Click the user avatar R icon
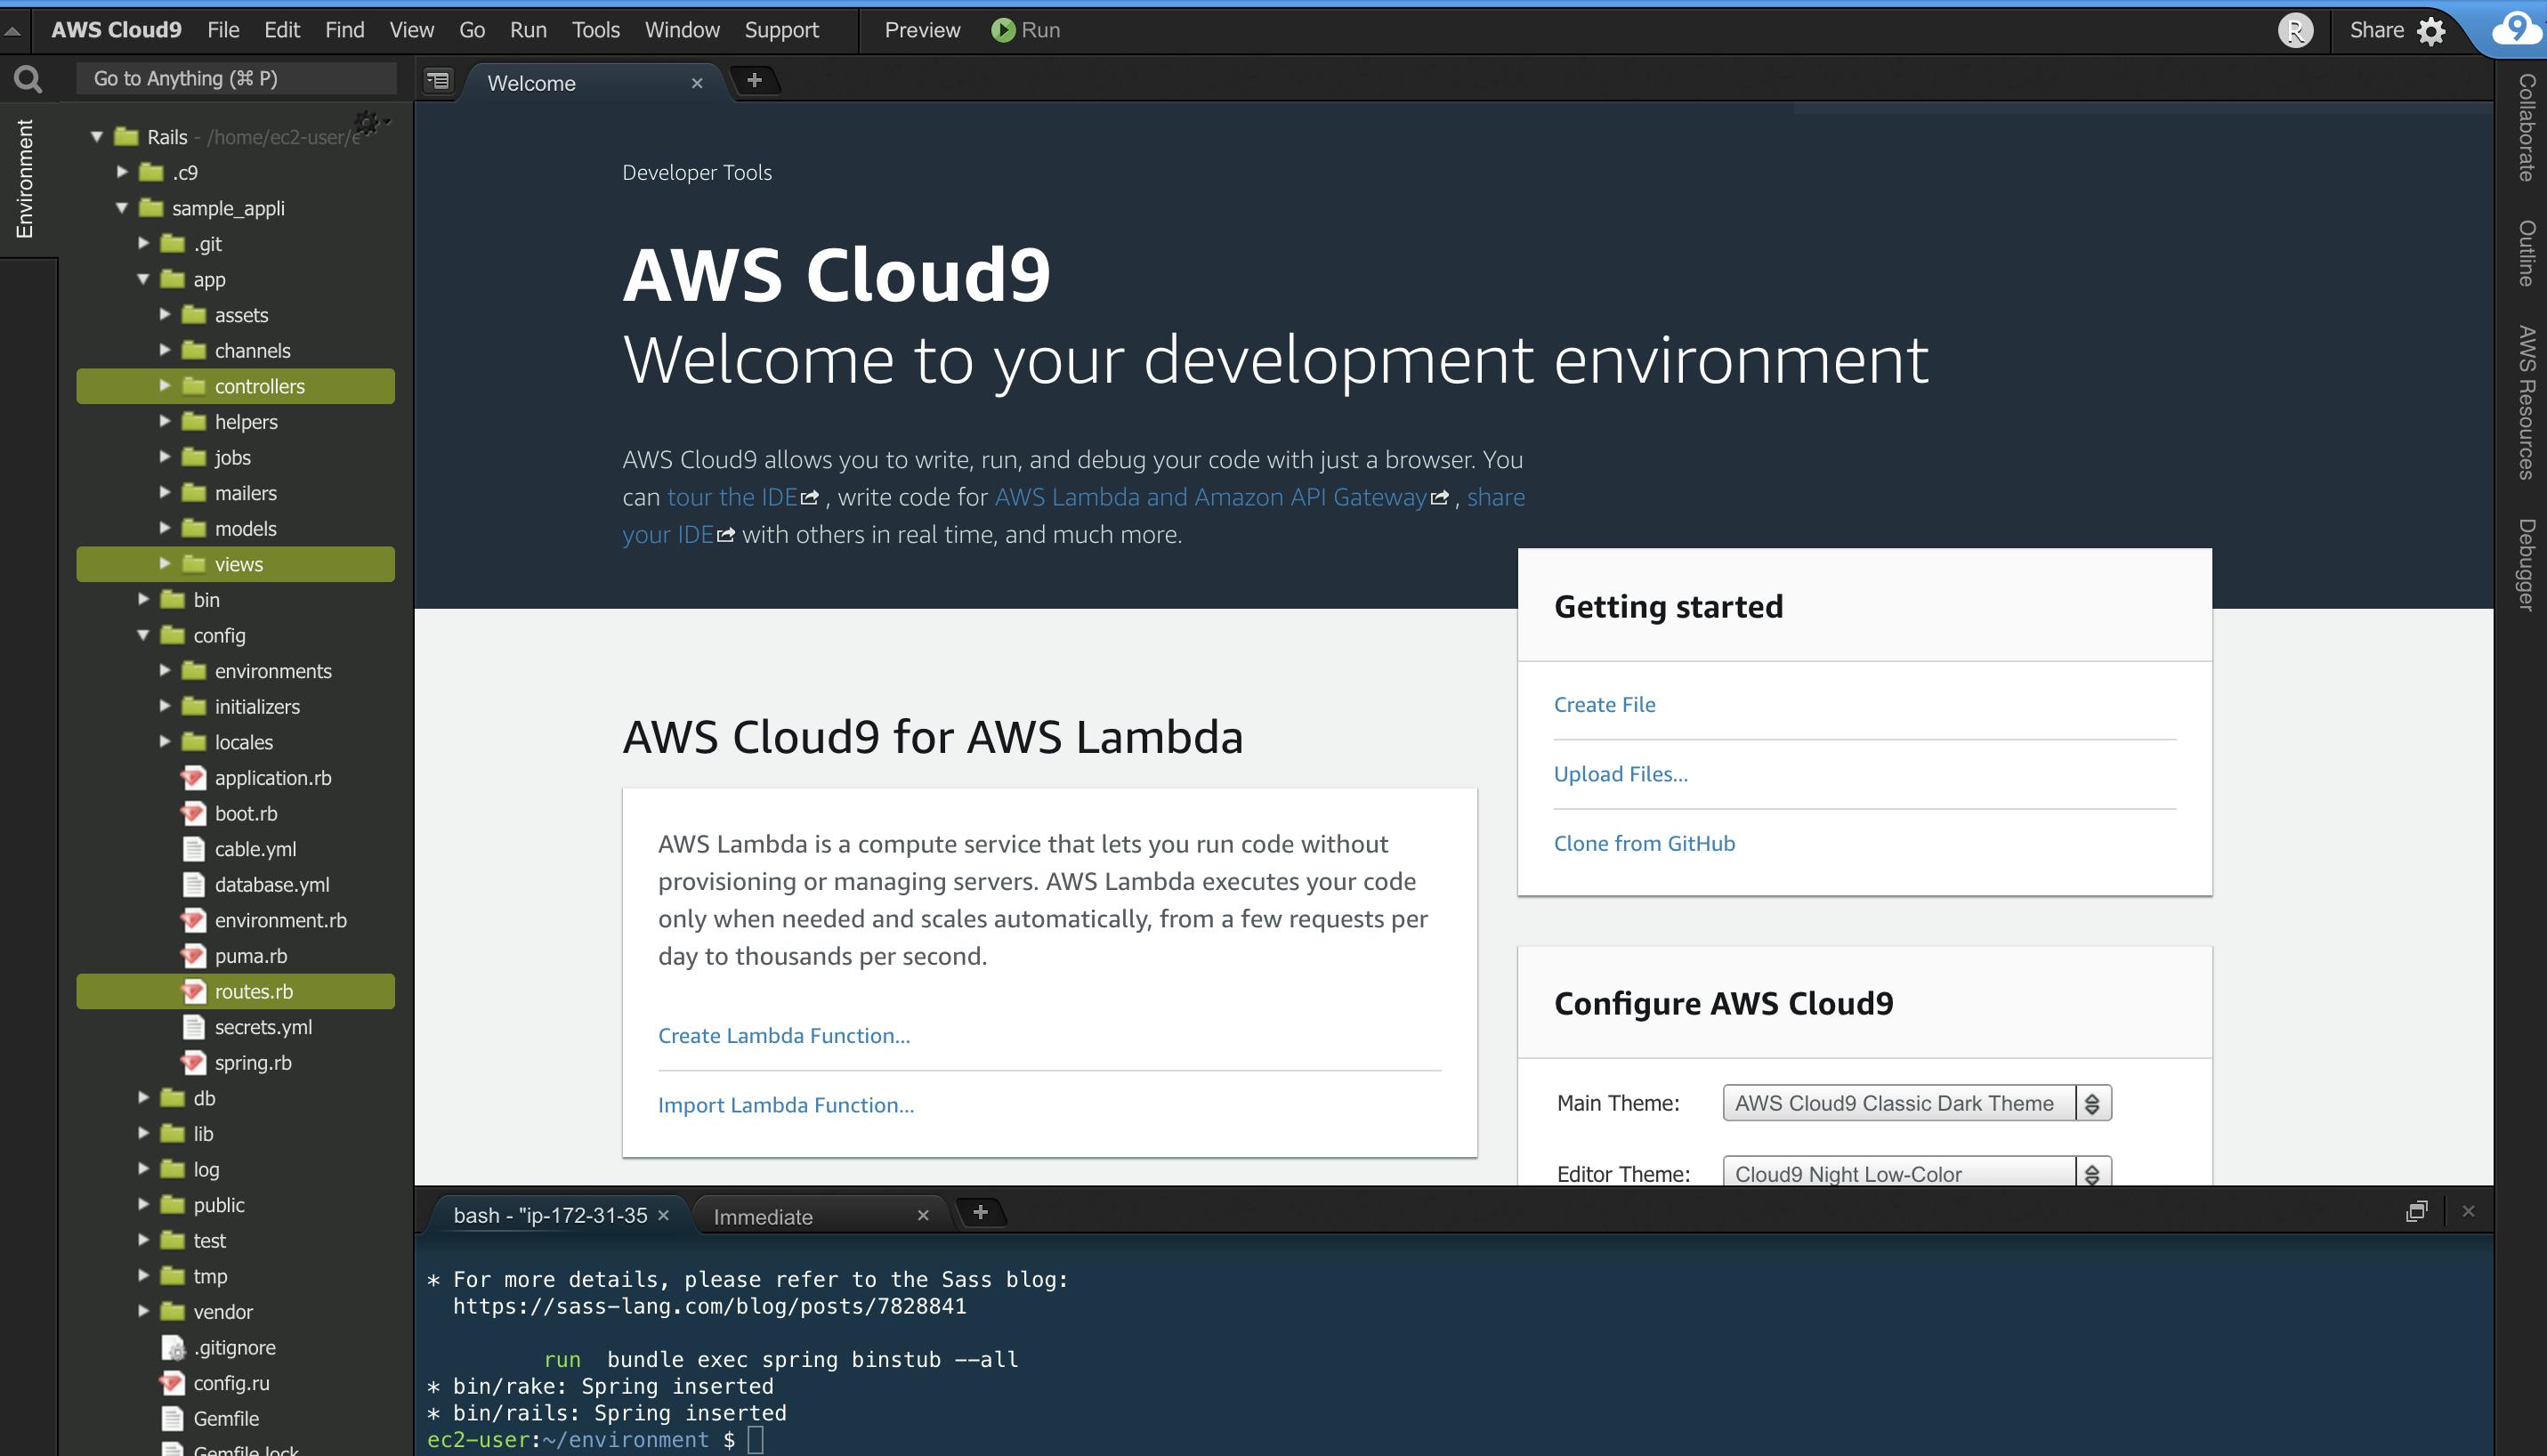 pyautogui.click(x=2294, y=31)
